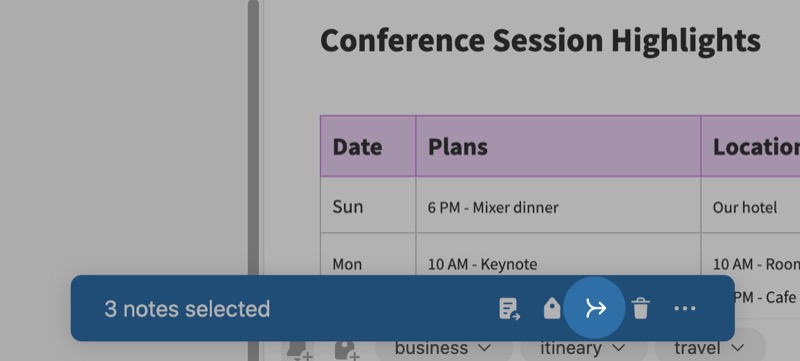The width and height of the screenshot is (800, 361).
Task: Click the Conference Session Highlights note title
Action: (540, 41)
